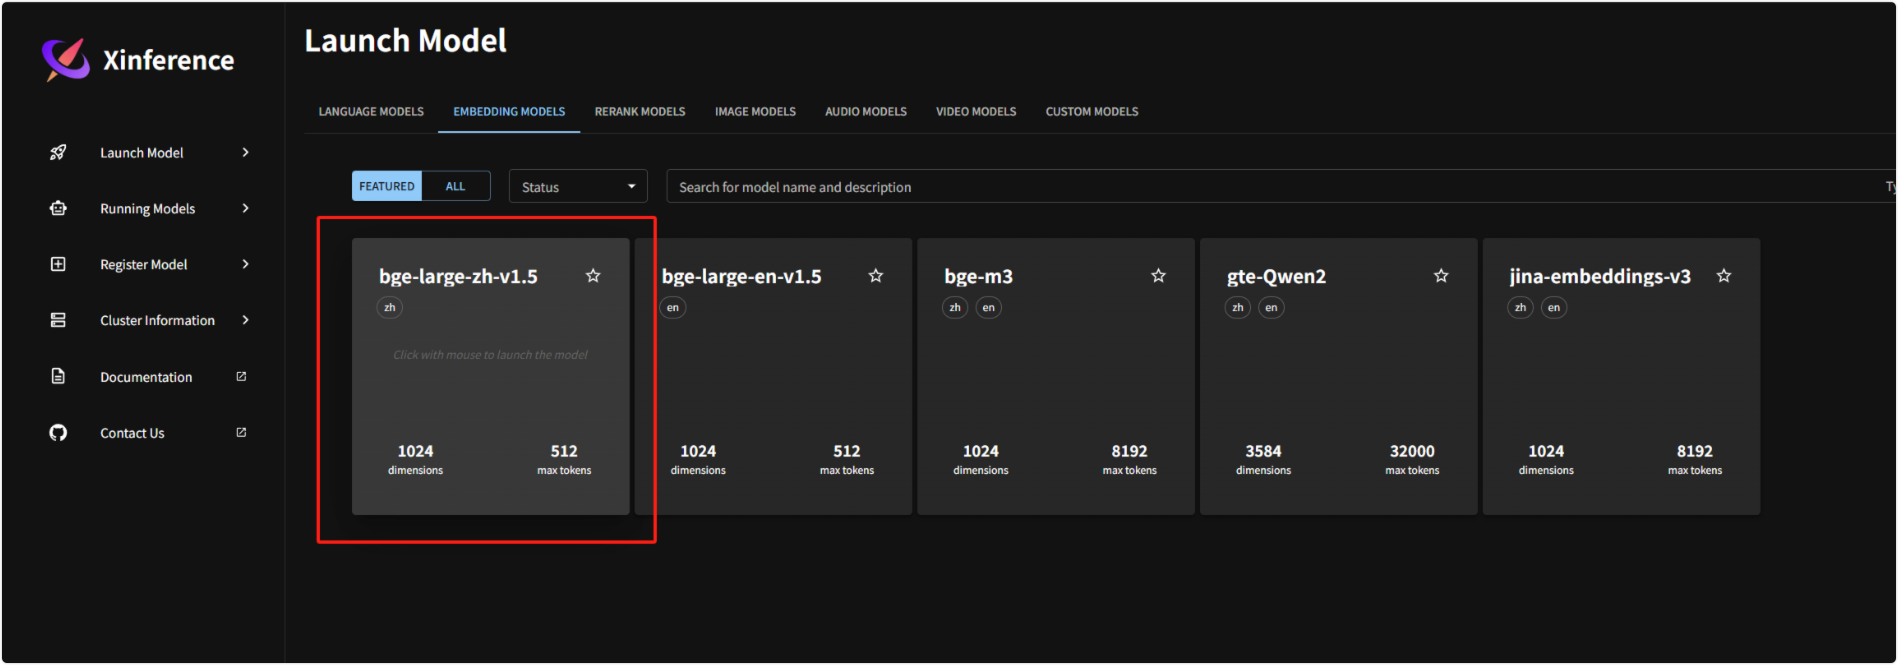Switch to the VIDEO MODELS tab
The width and height of the screenshot is (1898, 665).
(976, 112)
